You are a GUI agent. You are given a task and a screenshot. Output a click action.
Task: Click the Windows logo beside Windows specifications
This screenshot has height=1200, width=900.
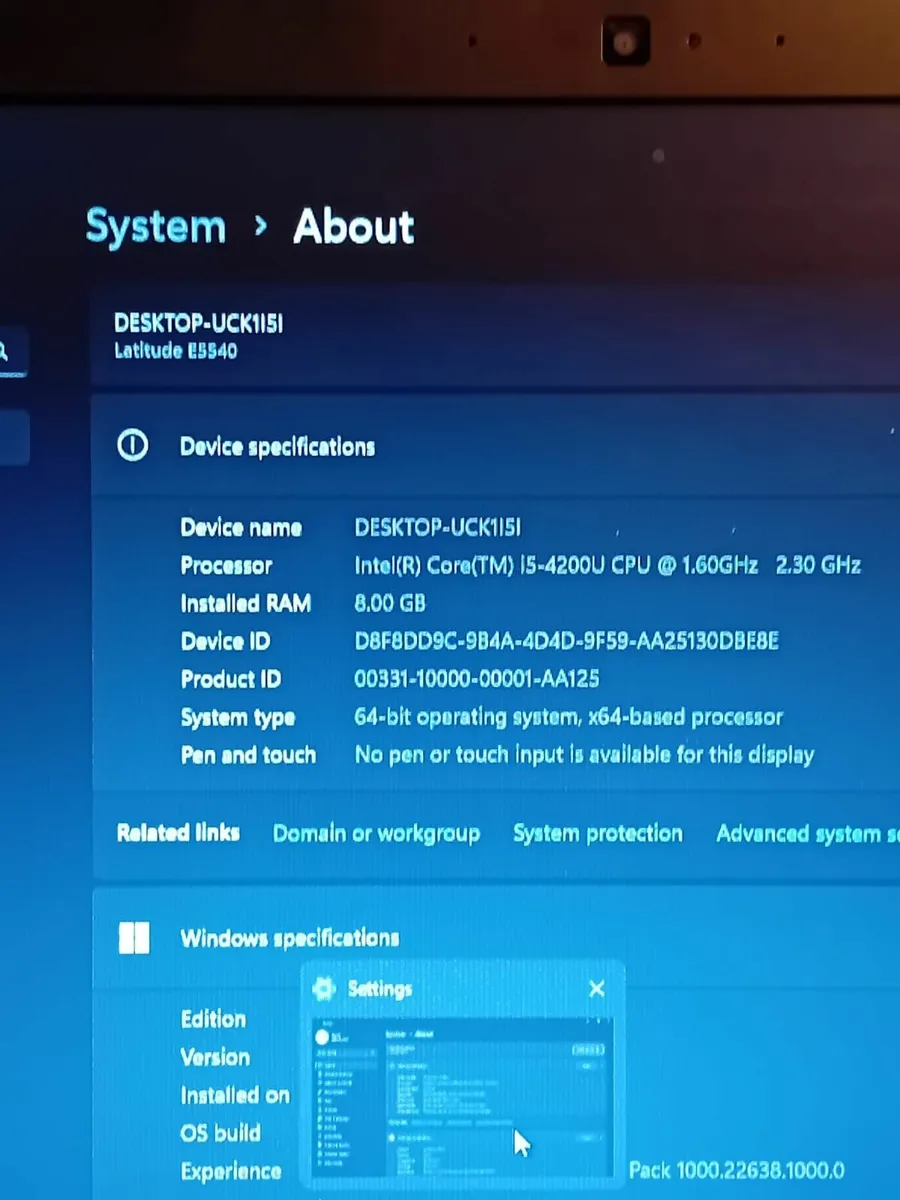[133, 938]
